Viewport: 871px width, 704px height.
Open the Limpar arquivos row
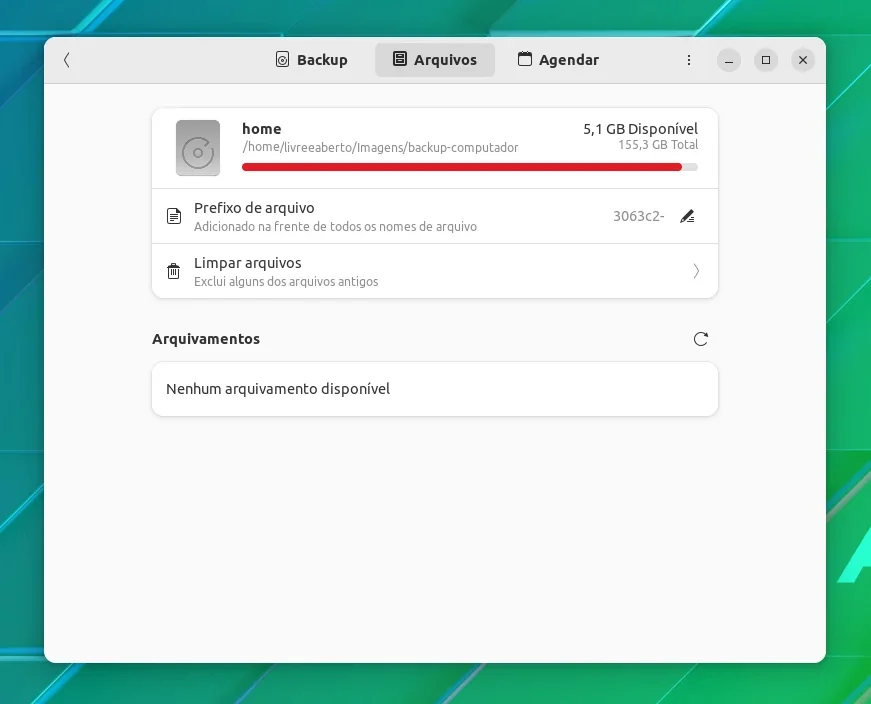pos(435,271)
